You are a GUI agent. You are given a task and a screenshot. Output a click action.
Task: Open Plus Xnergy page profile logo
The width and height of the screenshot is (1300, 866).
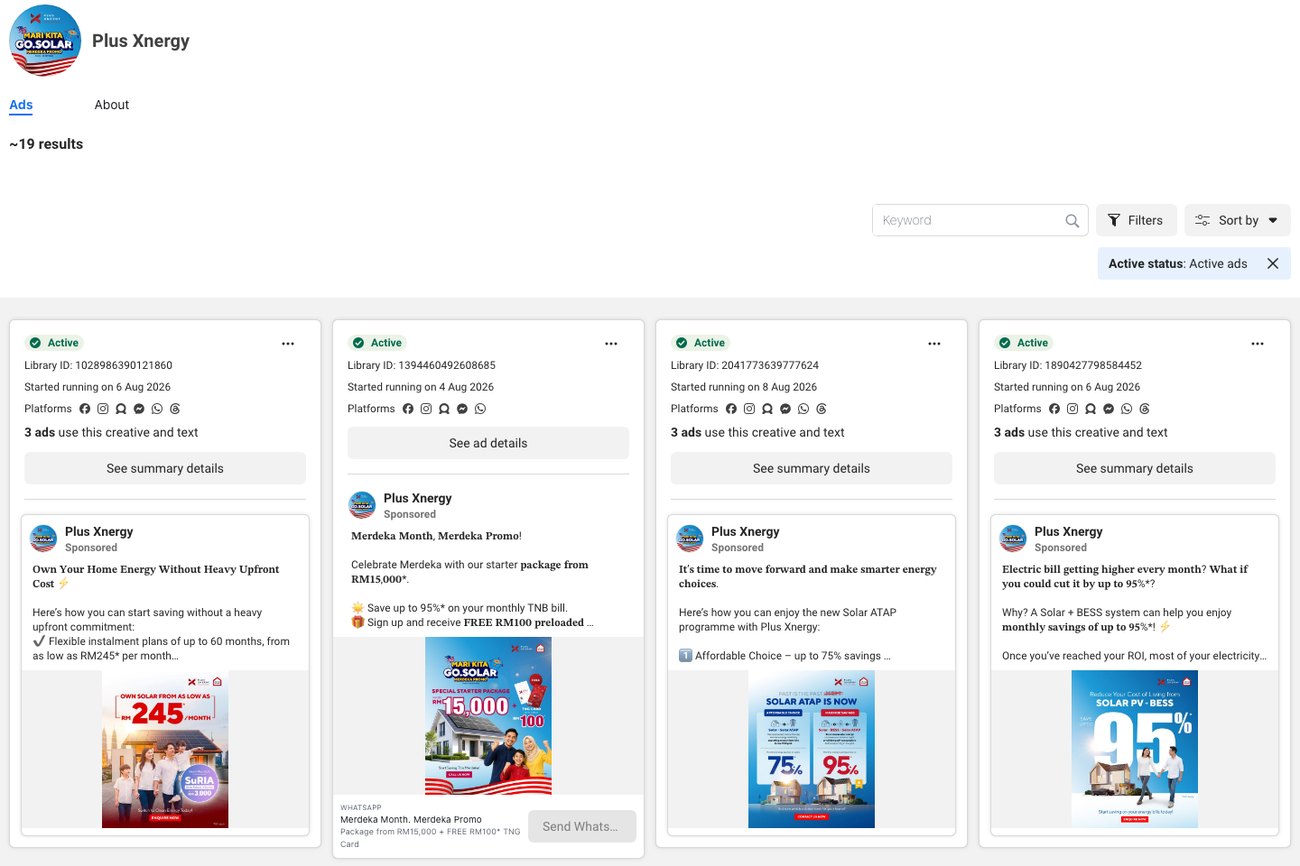(45, 41)
